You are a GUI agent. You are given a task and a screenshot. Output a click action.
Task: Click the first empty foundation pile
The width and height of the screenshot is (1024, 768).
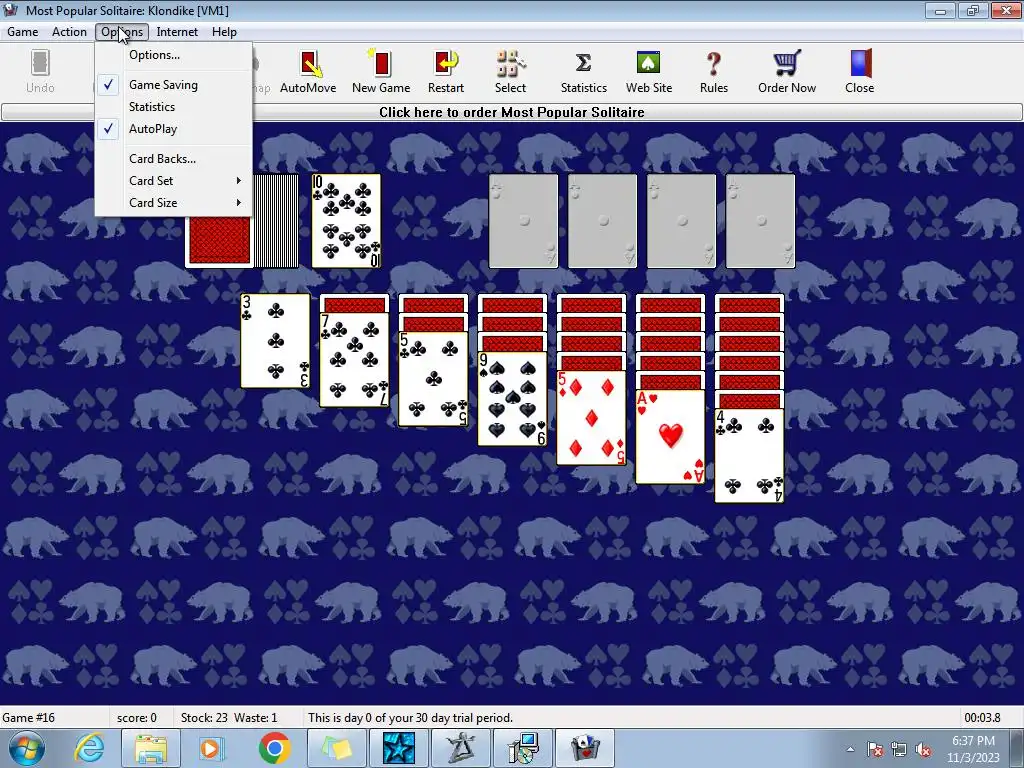[524, 221]
